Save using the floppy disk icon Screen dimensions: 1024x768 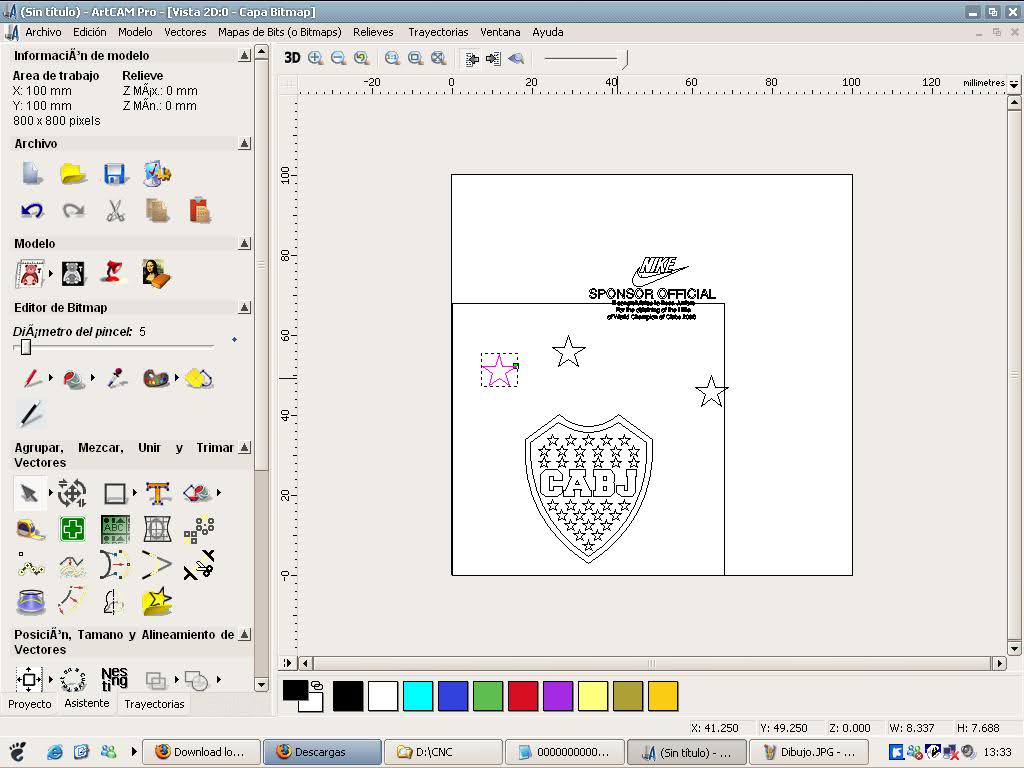(114, 174)
